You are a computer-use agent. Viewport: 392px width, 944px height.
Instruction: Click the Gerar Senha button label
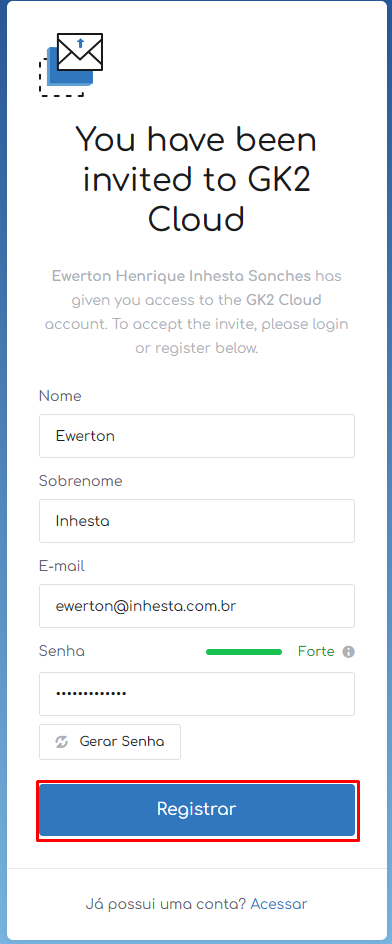coord(122,742)
